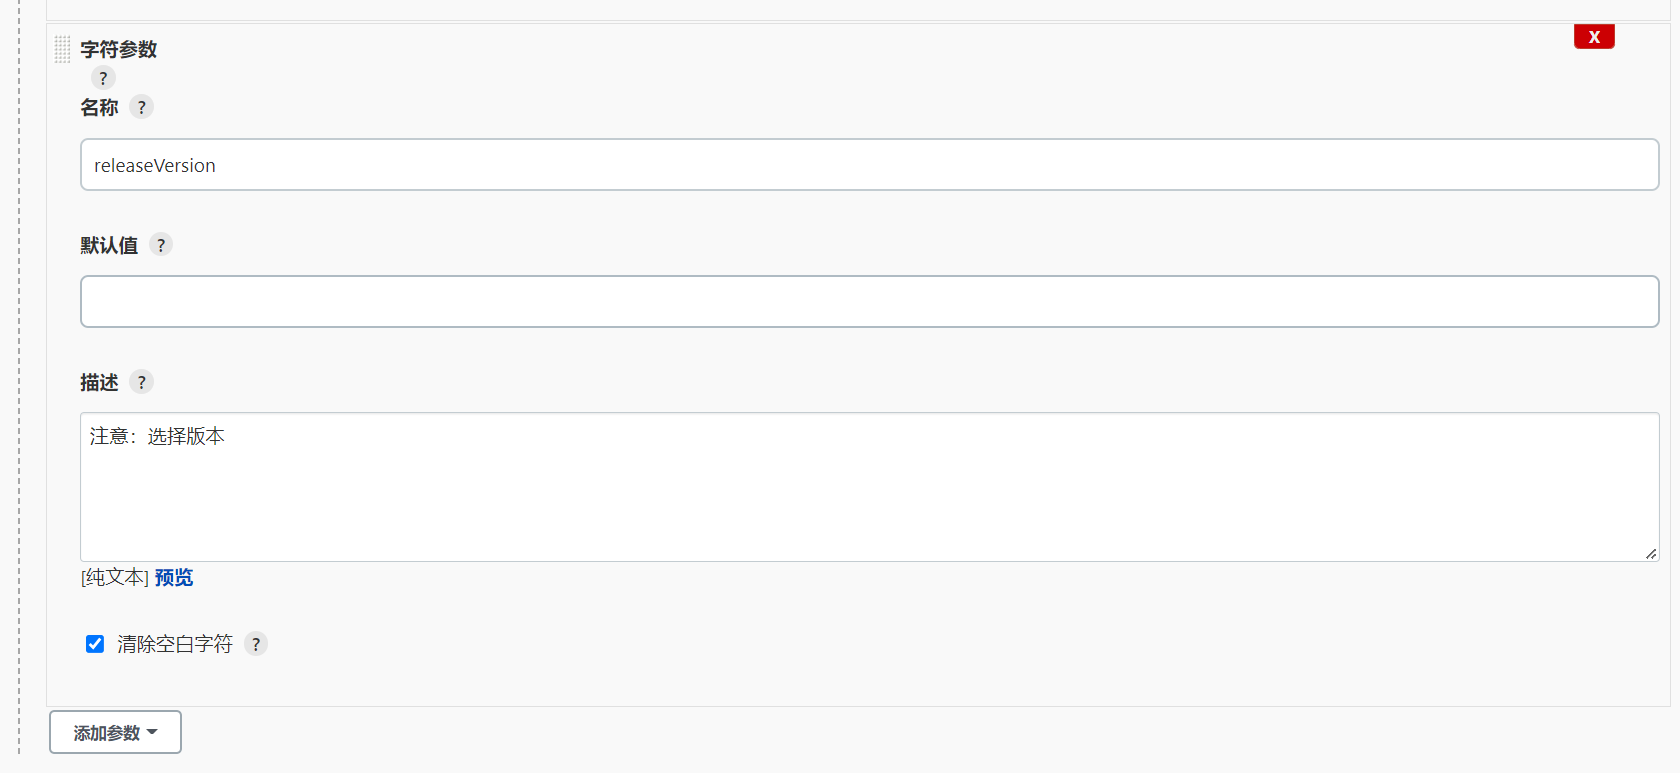Open the 添加参数 dropdown menu
The image size is (1680, 773).
[115, 732]
